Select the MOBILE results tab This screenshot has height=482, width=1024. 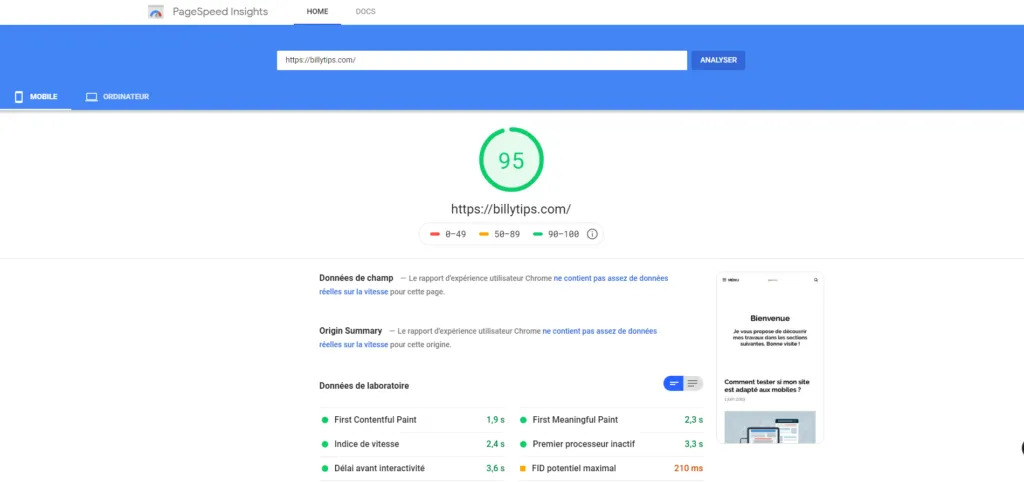[x=36, y=97]
